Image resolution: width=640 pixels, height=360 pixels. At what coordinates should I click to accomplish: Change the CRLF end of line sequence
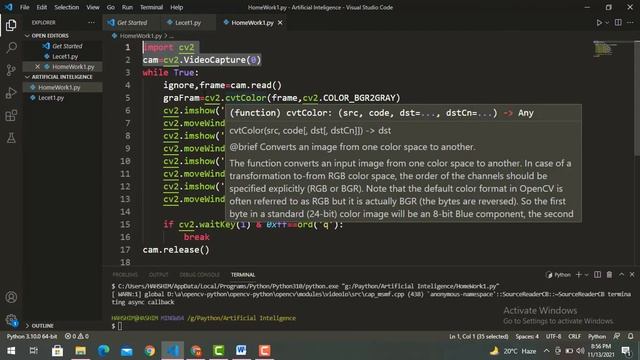pos(574,336)
